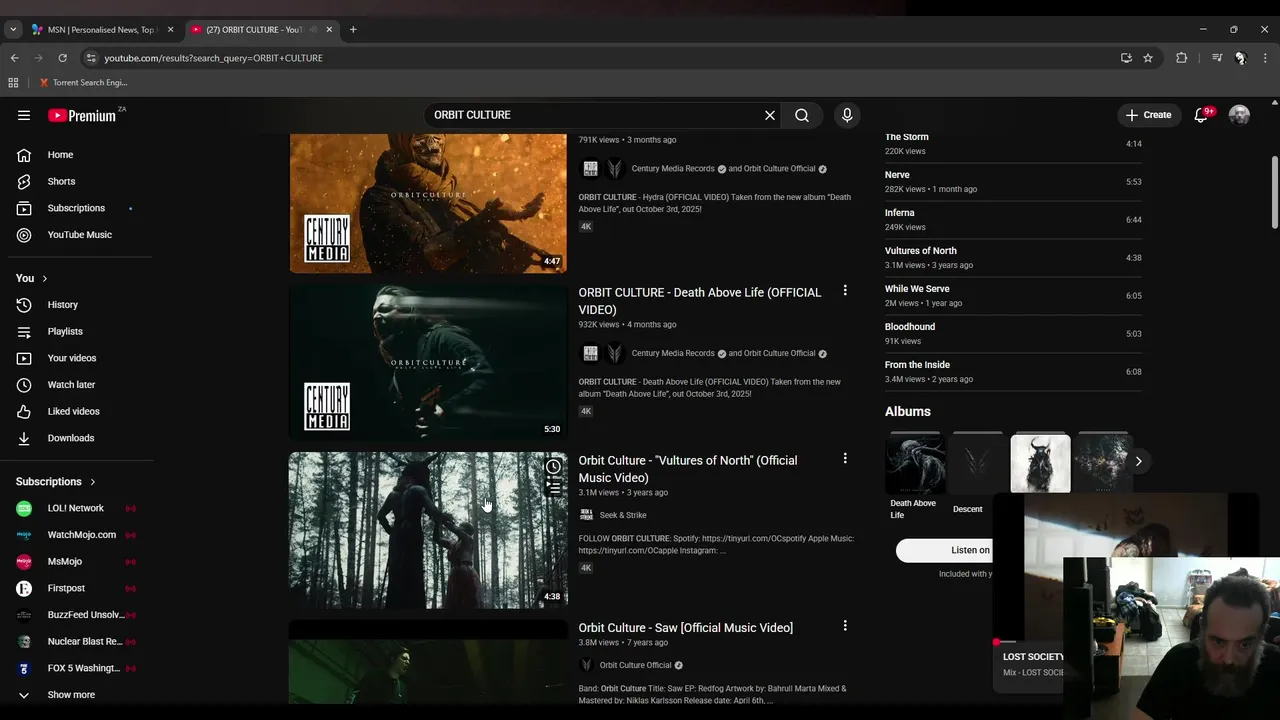This screenshot has width=1280, height=720.
Task: Open a new browser tab
Action: tap(353, 30)
